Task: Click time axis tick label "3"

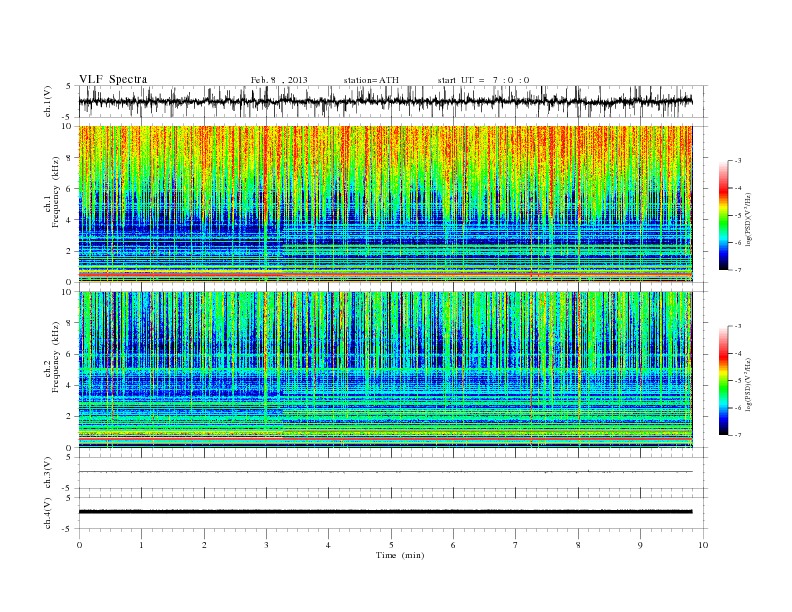Action: click(x=266, y=545)
